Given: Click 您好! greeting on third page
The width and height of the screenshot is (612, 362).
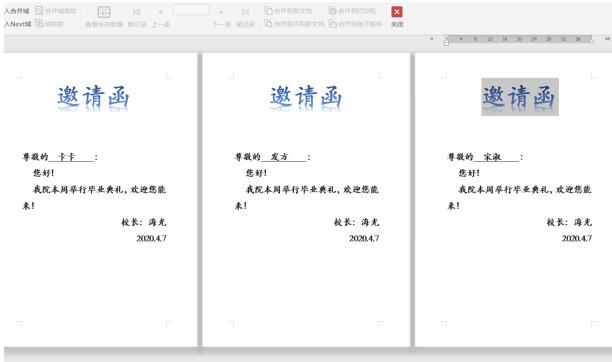Looking at the screenshot, I should (469, 173).
